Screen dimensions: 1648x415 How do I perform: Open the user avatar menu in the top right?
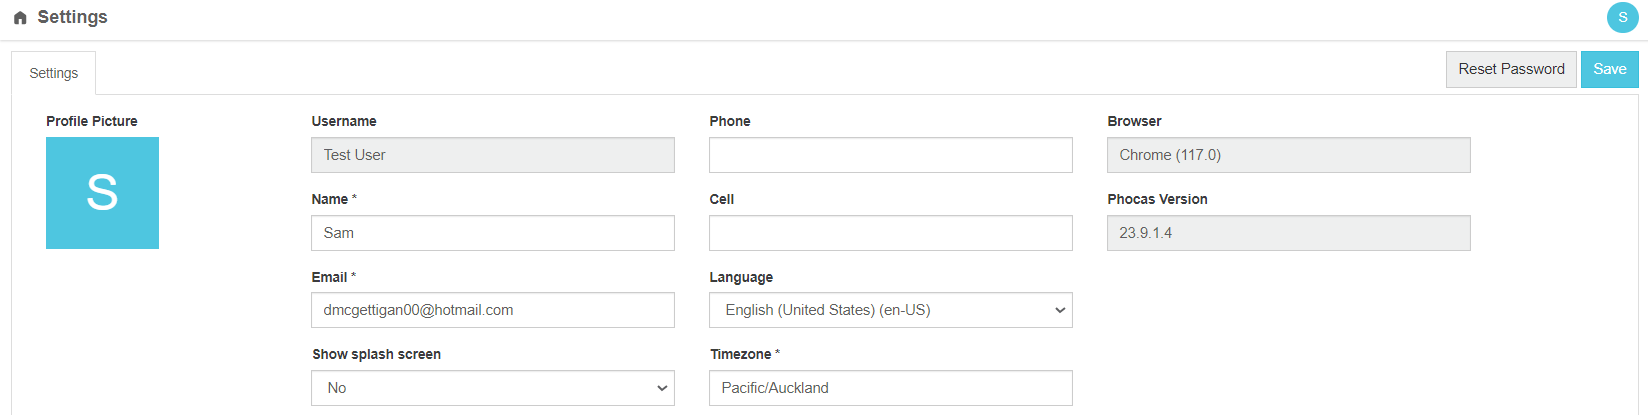point(1622,17)
